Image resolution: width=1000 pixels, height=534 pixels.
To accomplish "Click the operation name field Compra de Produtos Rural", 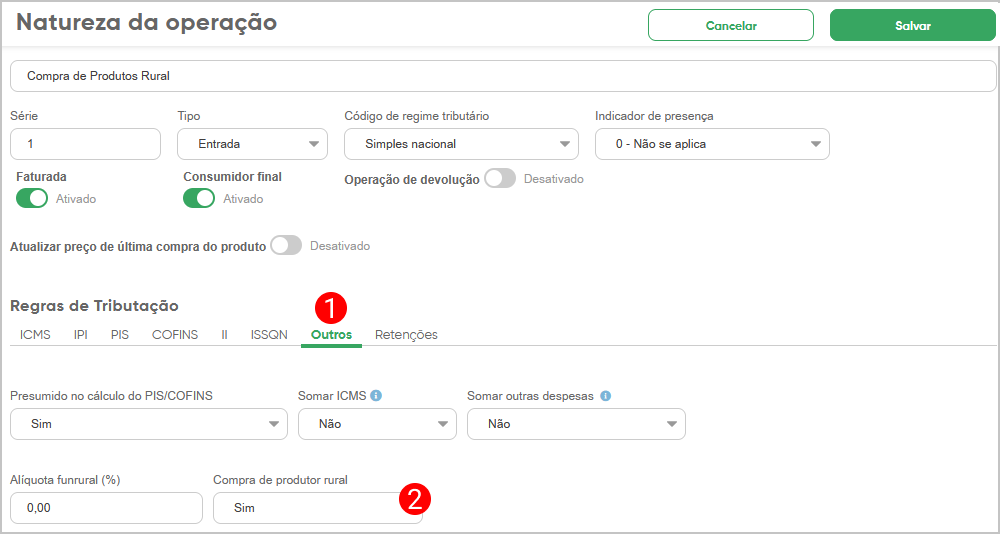I will pyautogui.click(x=503, y=76).
